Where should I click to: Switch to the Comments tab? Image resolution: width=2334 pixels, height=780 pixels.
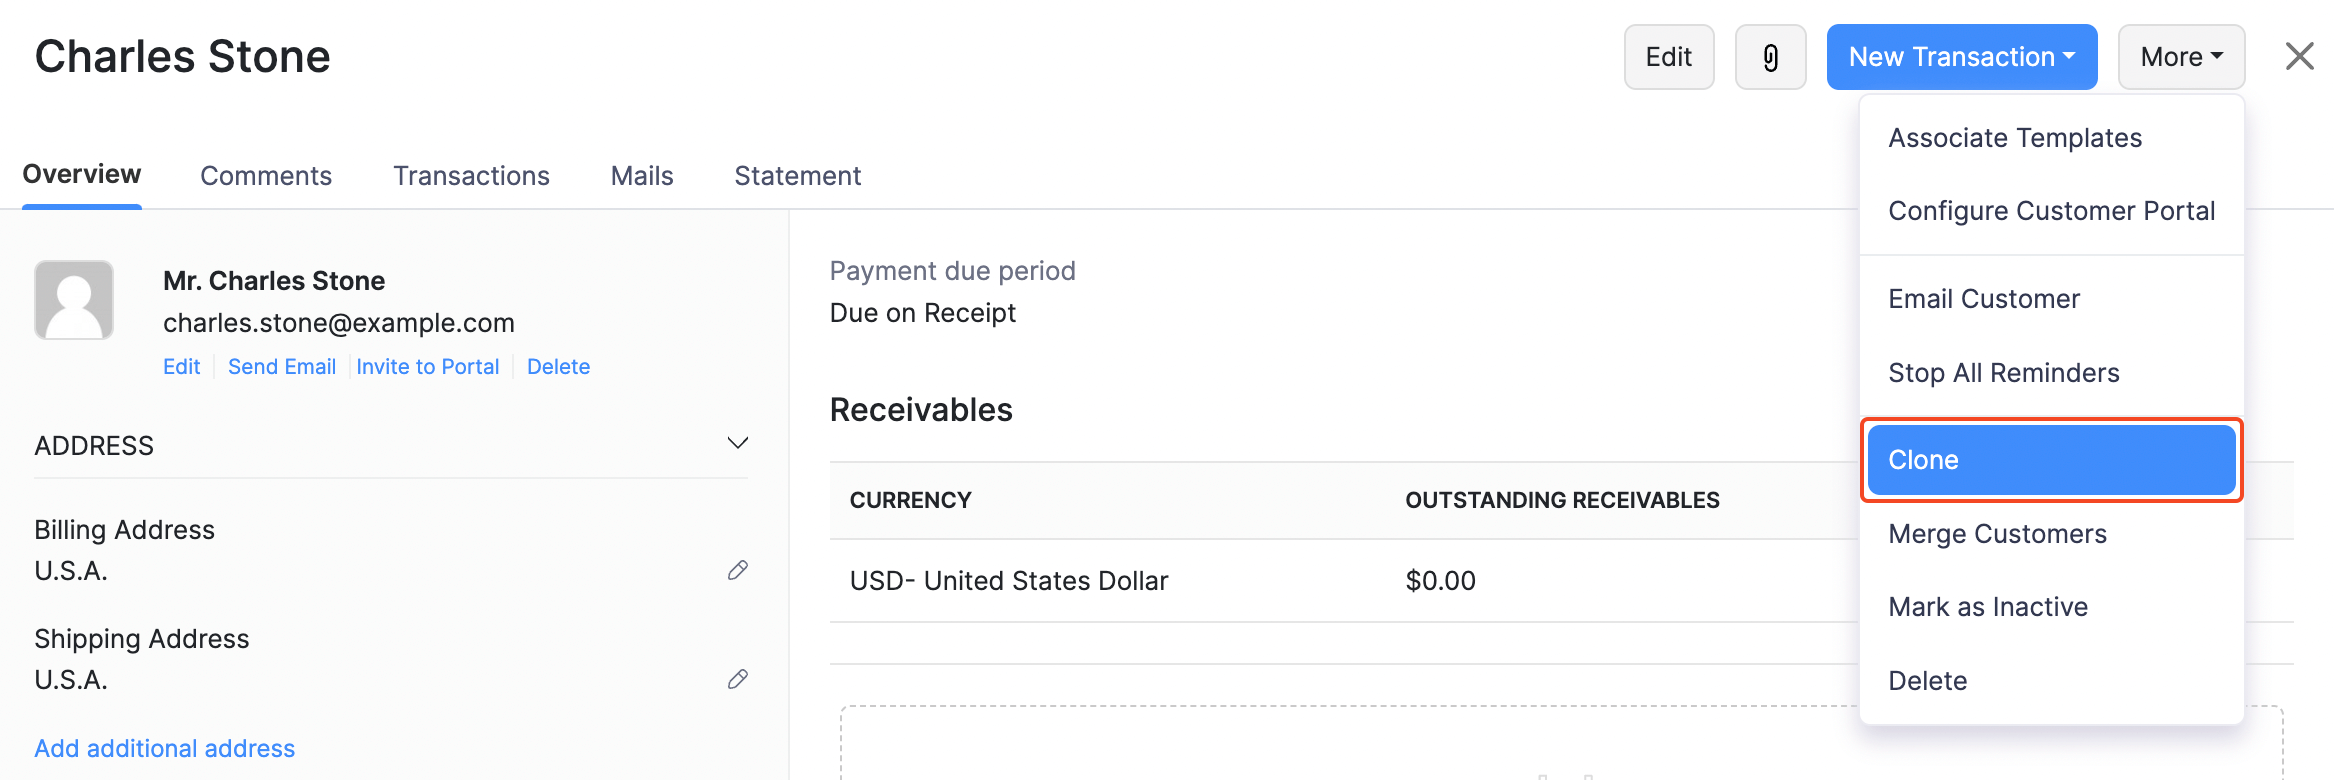(x=266, y=176)
